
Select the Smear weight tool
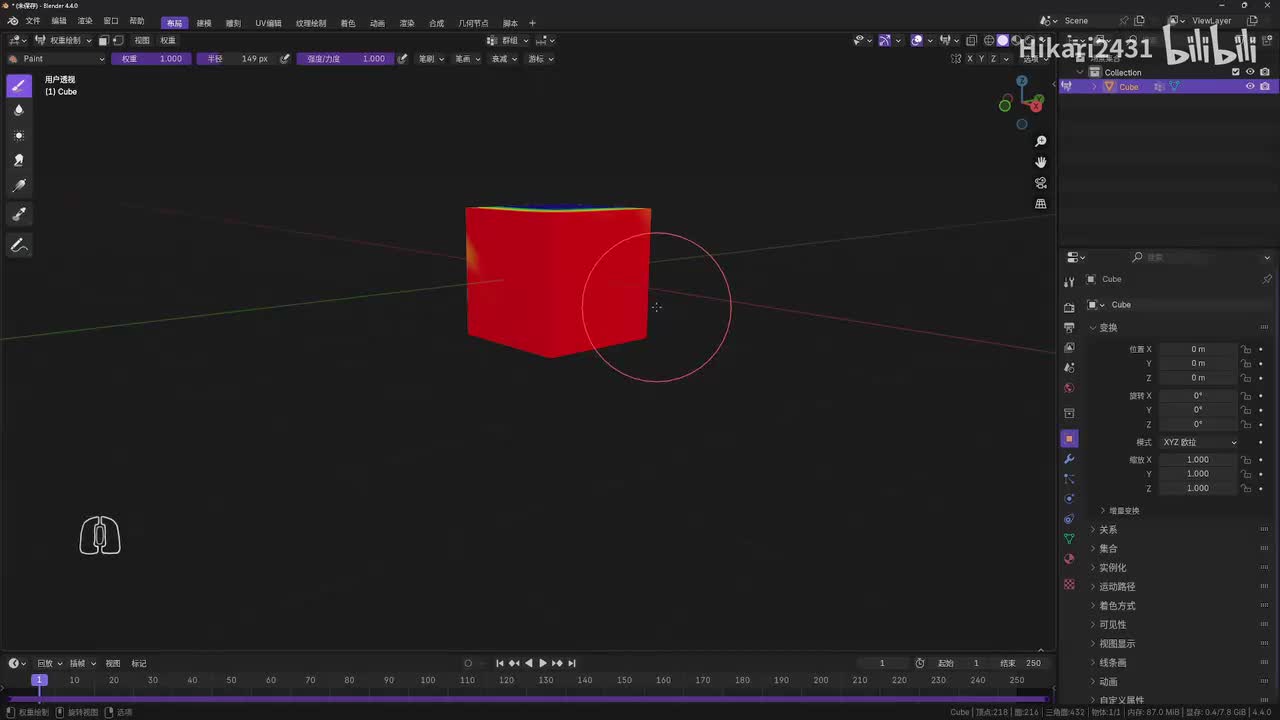(19, 161)
